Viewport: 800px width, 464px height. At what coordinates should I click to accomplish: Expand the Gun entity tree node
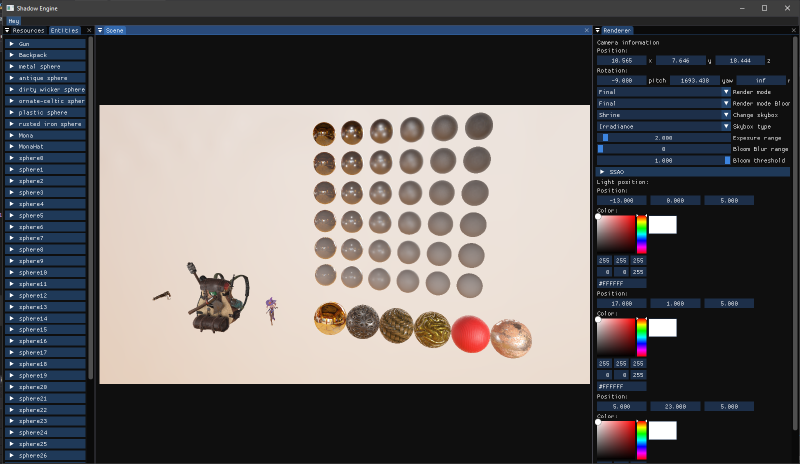point(12,44)
